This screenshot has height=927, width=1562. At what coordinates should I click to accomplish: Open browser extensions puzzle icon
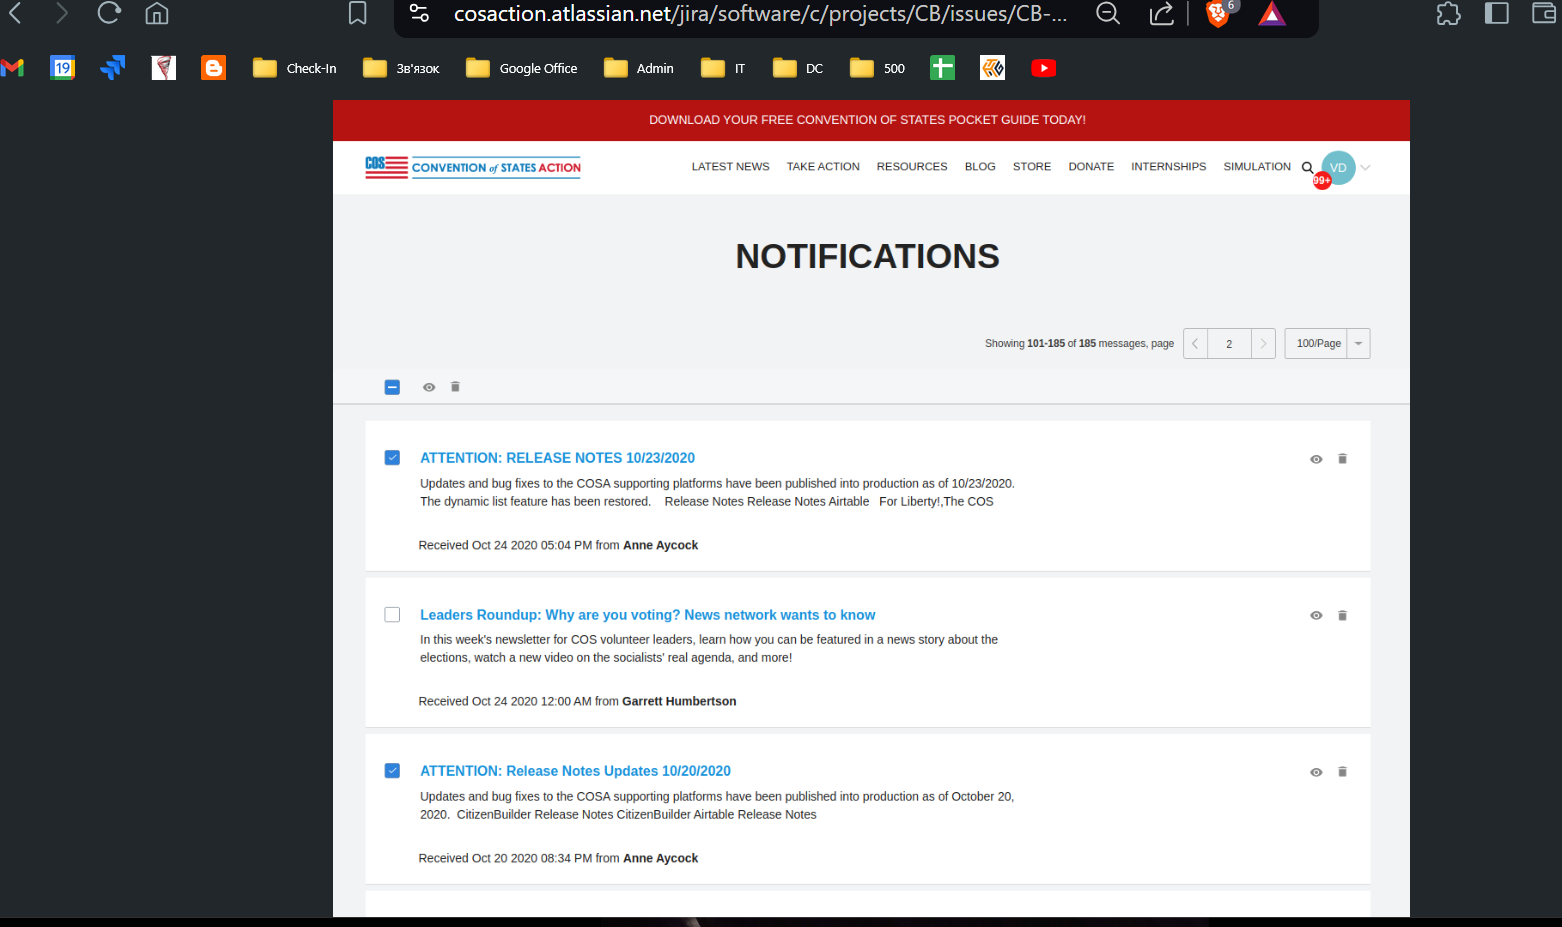point(1448,14)
